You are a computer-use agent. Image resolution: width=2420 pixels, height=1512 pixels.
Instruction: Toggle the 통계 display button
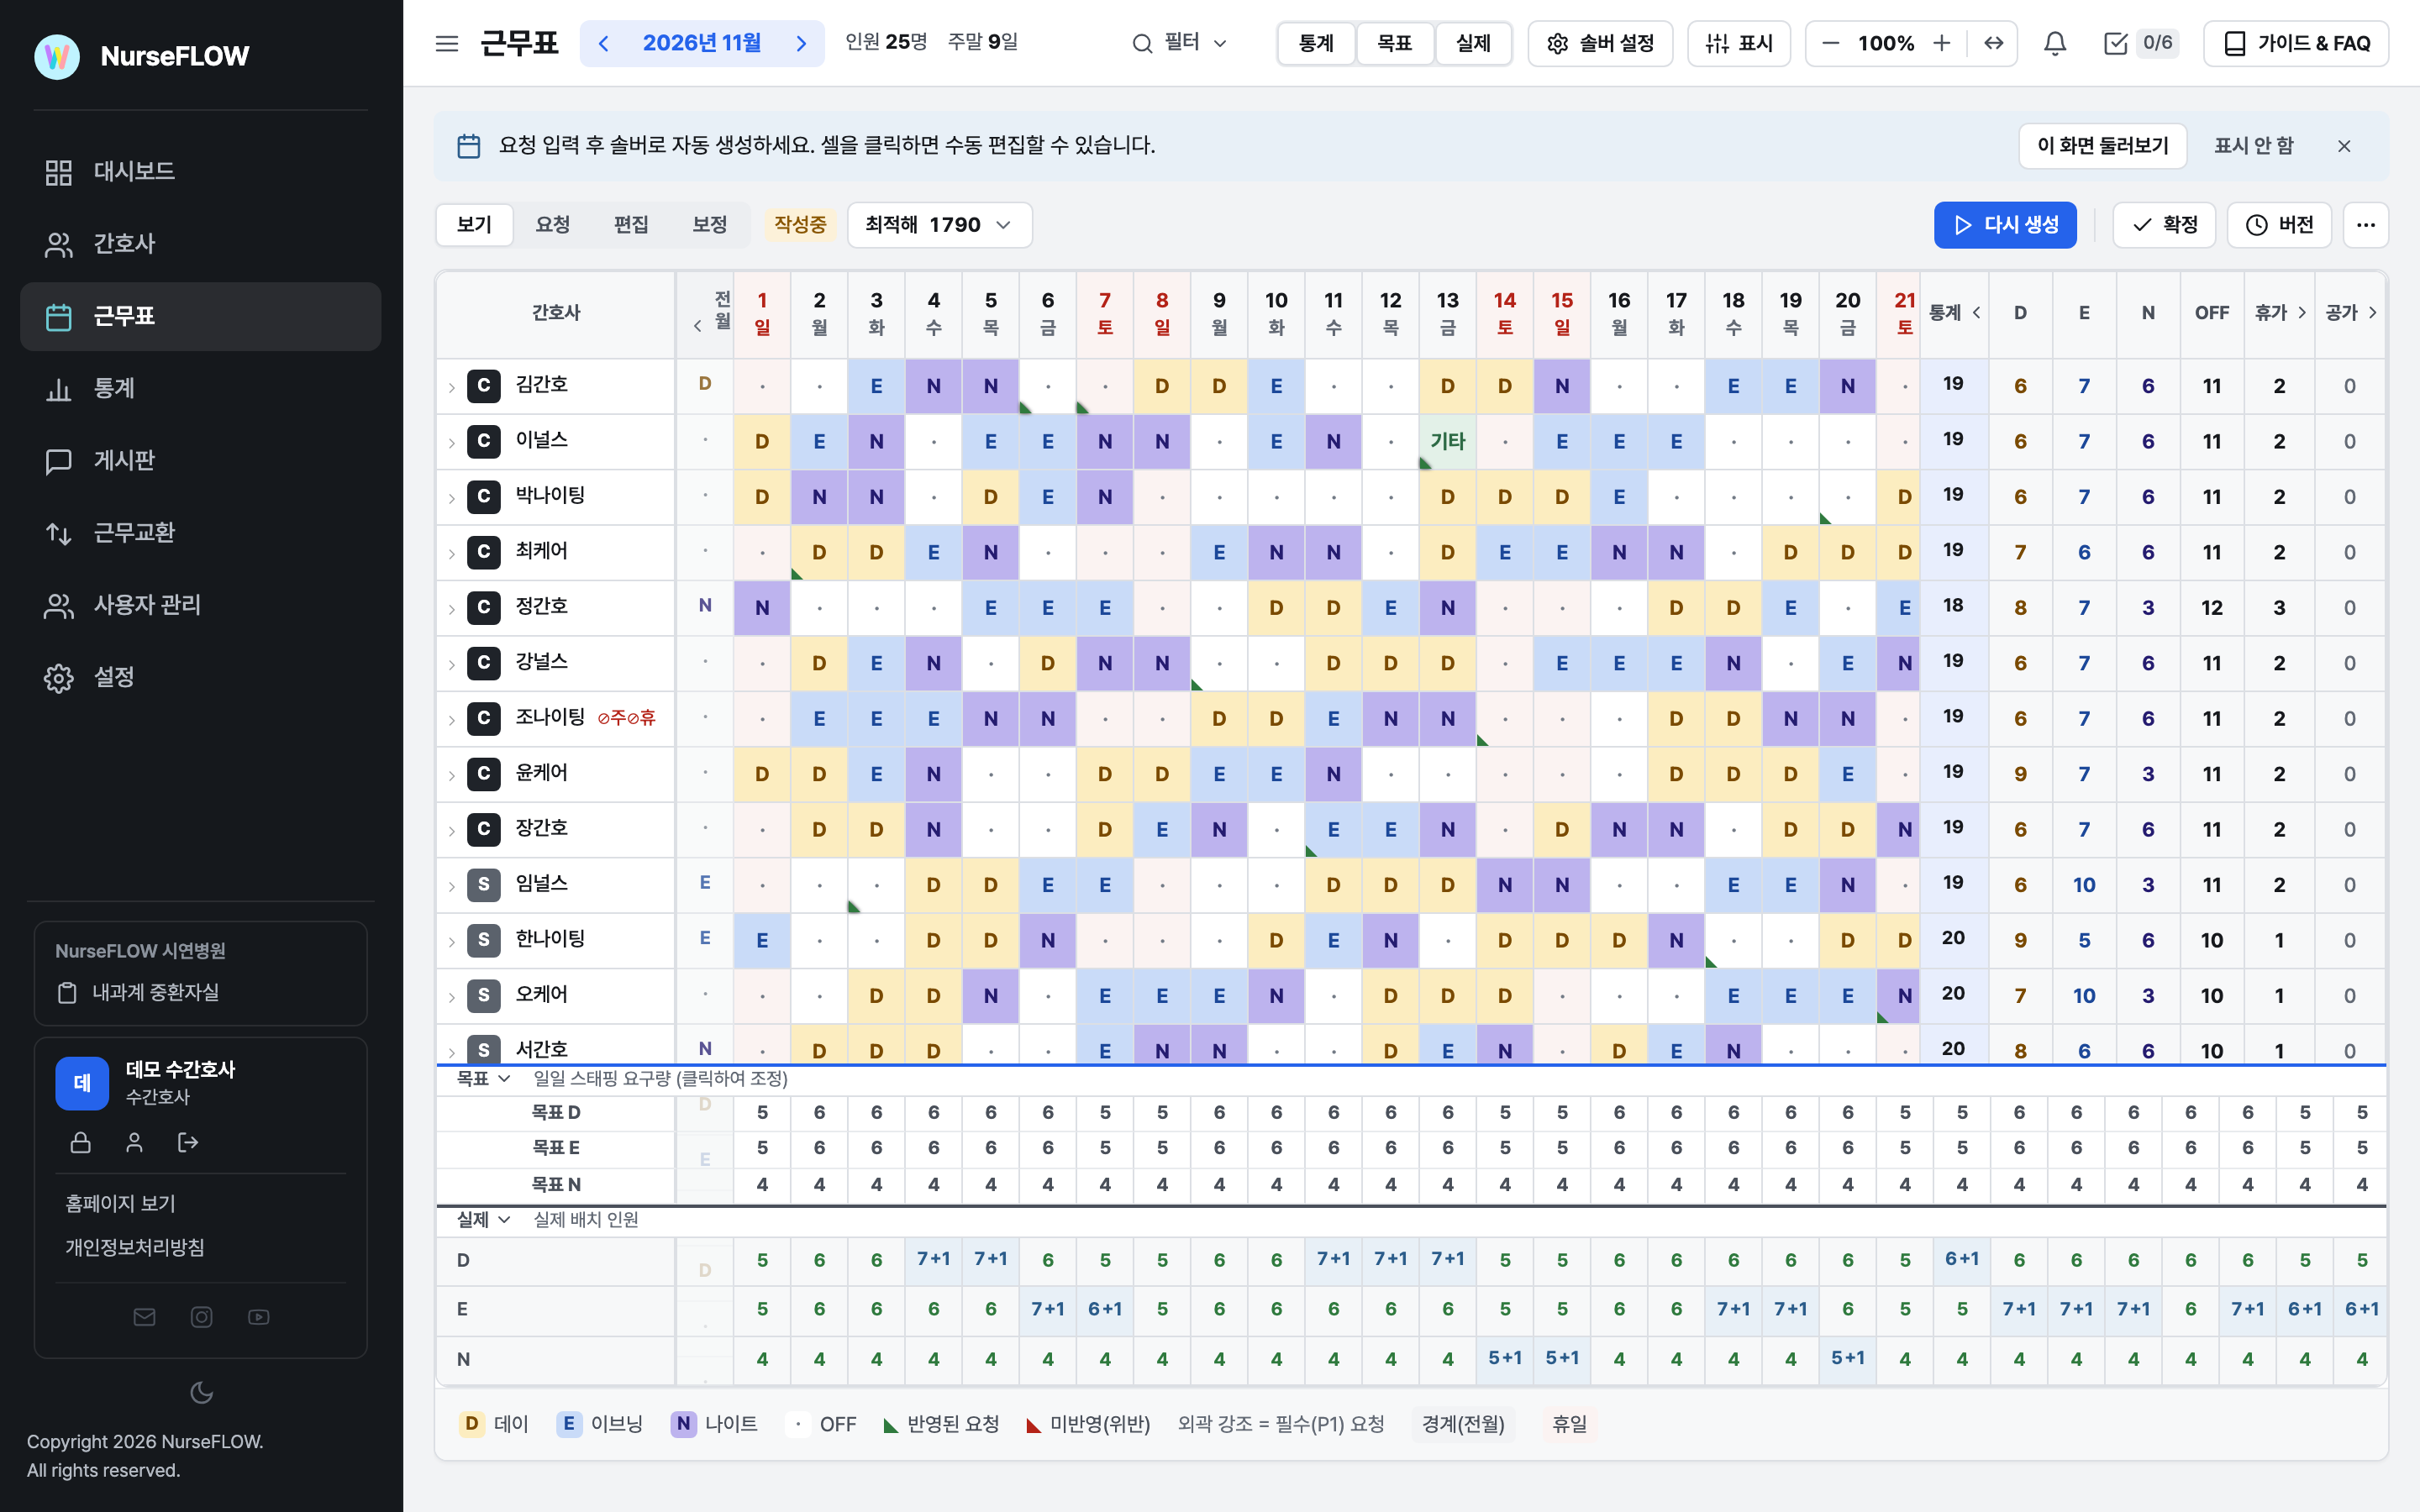pyautogui.click(x=1316, y=43)
